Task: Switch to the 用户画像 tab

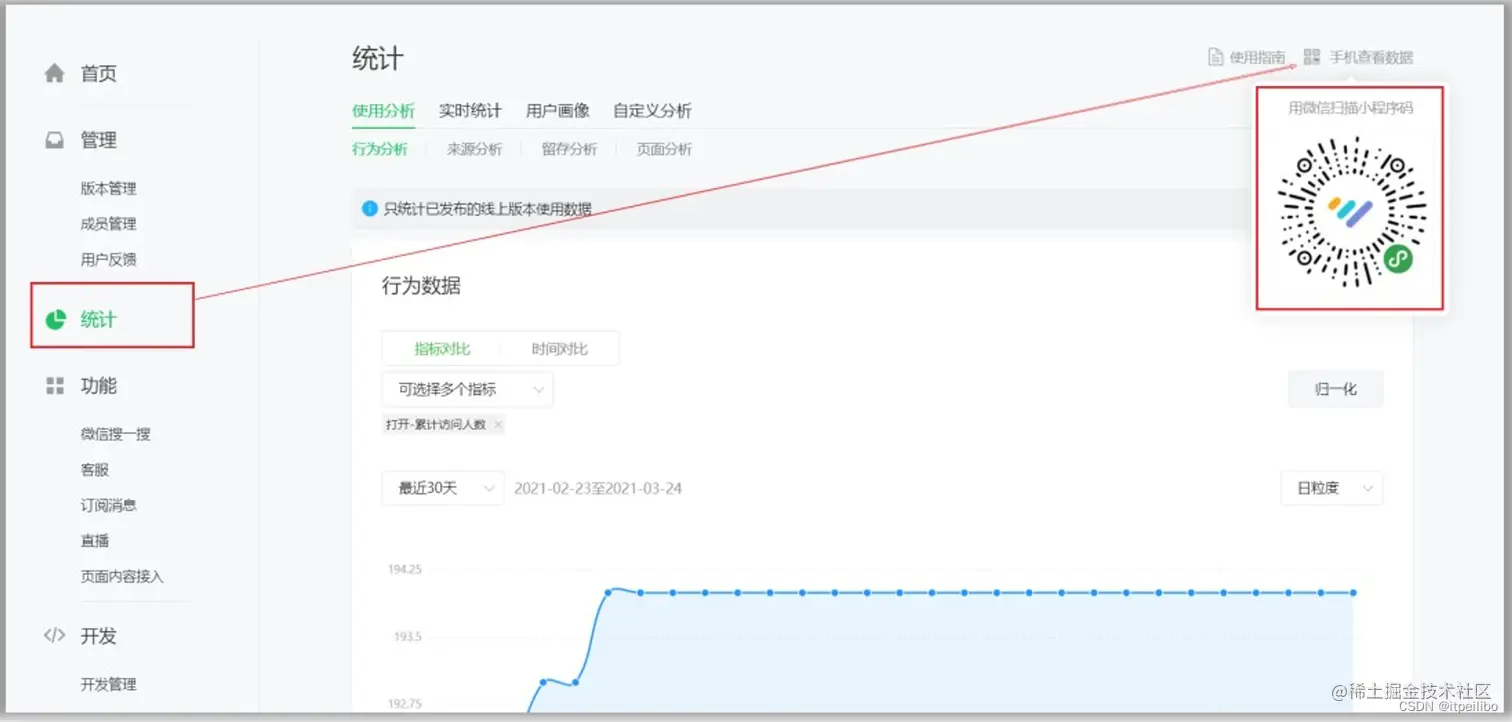Action: click(x=557, y=111)
